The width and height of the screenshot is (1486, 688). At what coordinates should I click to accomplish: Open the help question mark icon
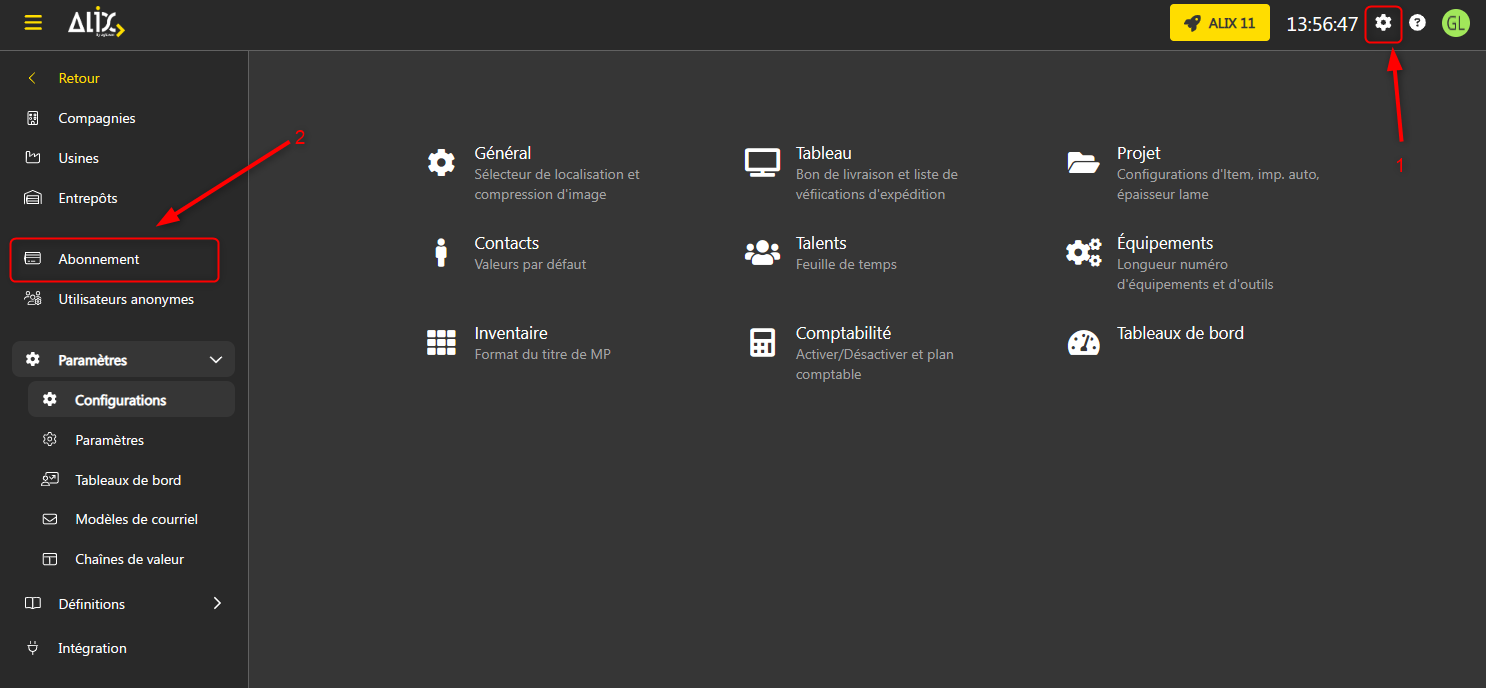click(1417, 23)
